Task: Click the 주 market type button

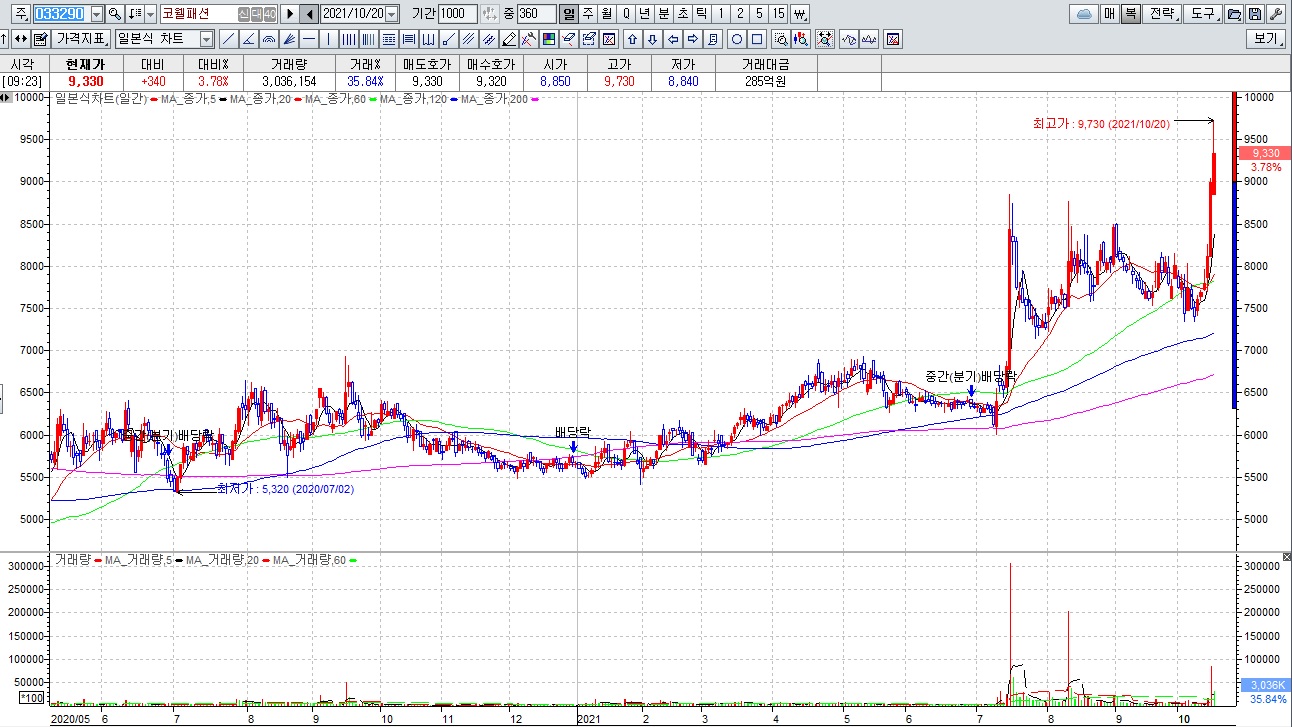Action: click(22, 14)
